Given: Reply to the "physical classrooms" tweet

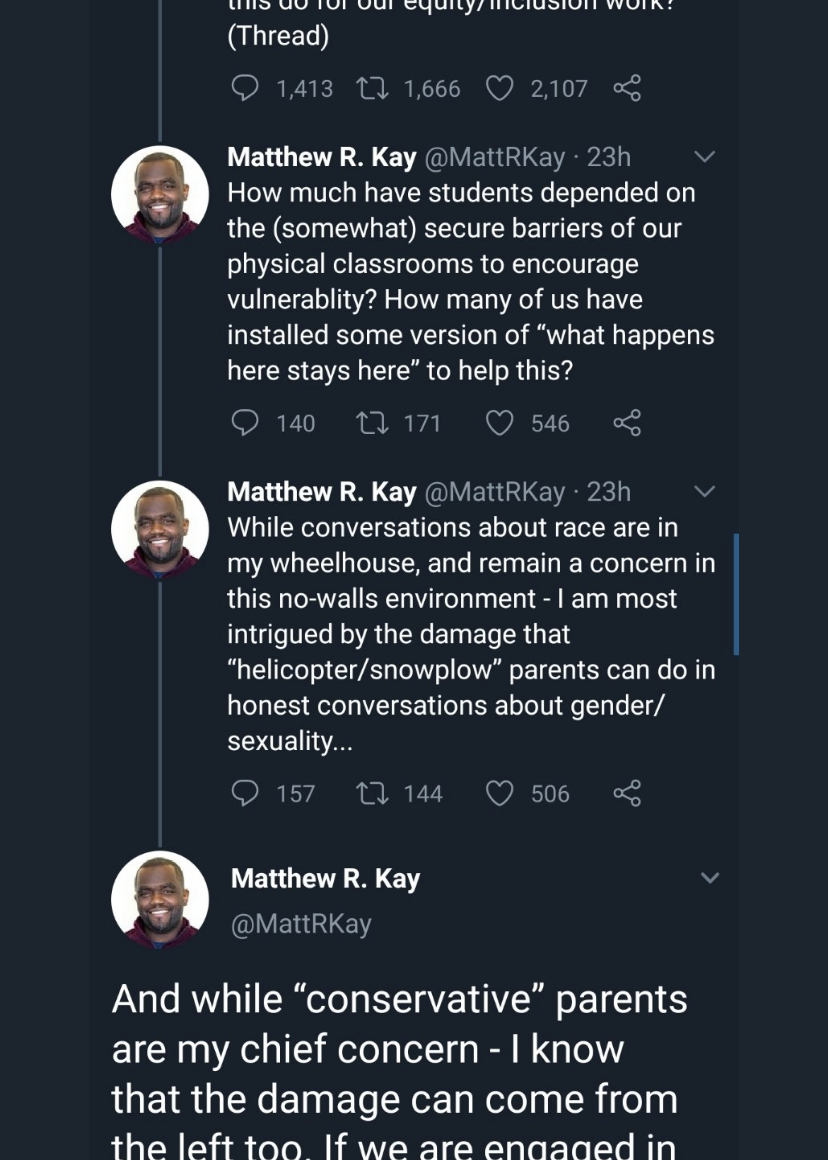Looking at the screenshot, I should (245, 423).
